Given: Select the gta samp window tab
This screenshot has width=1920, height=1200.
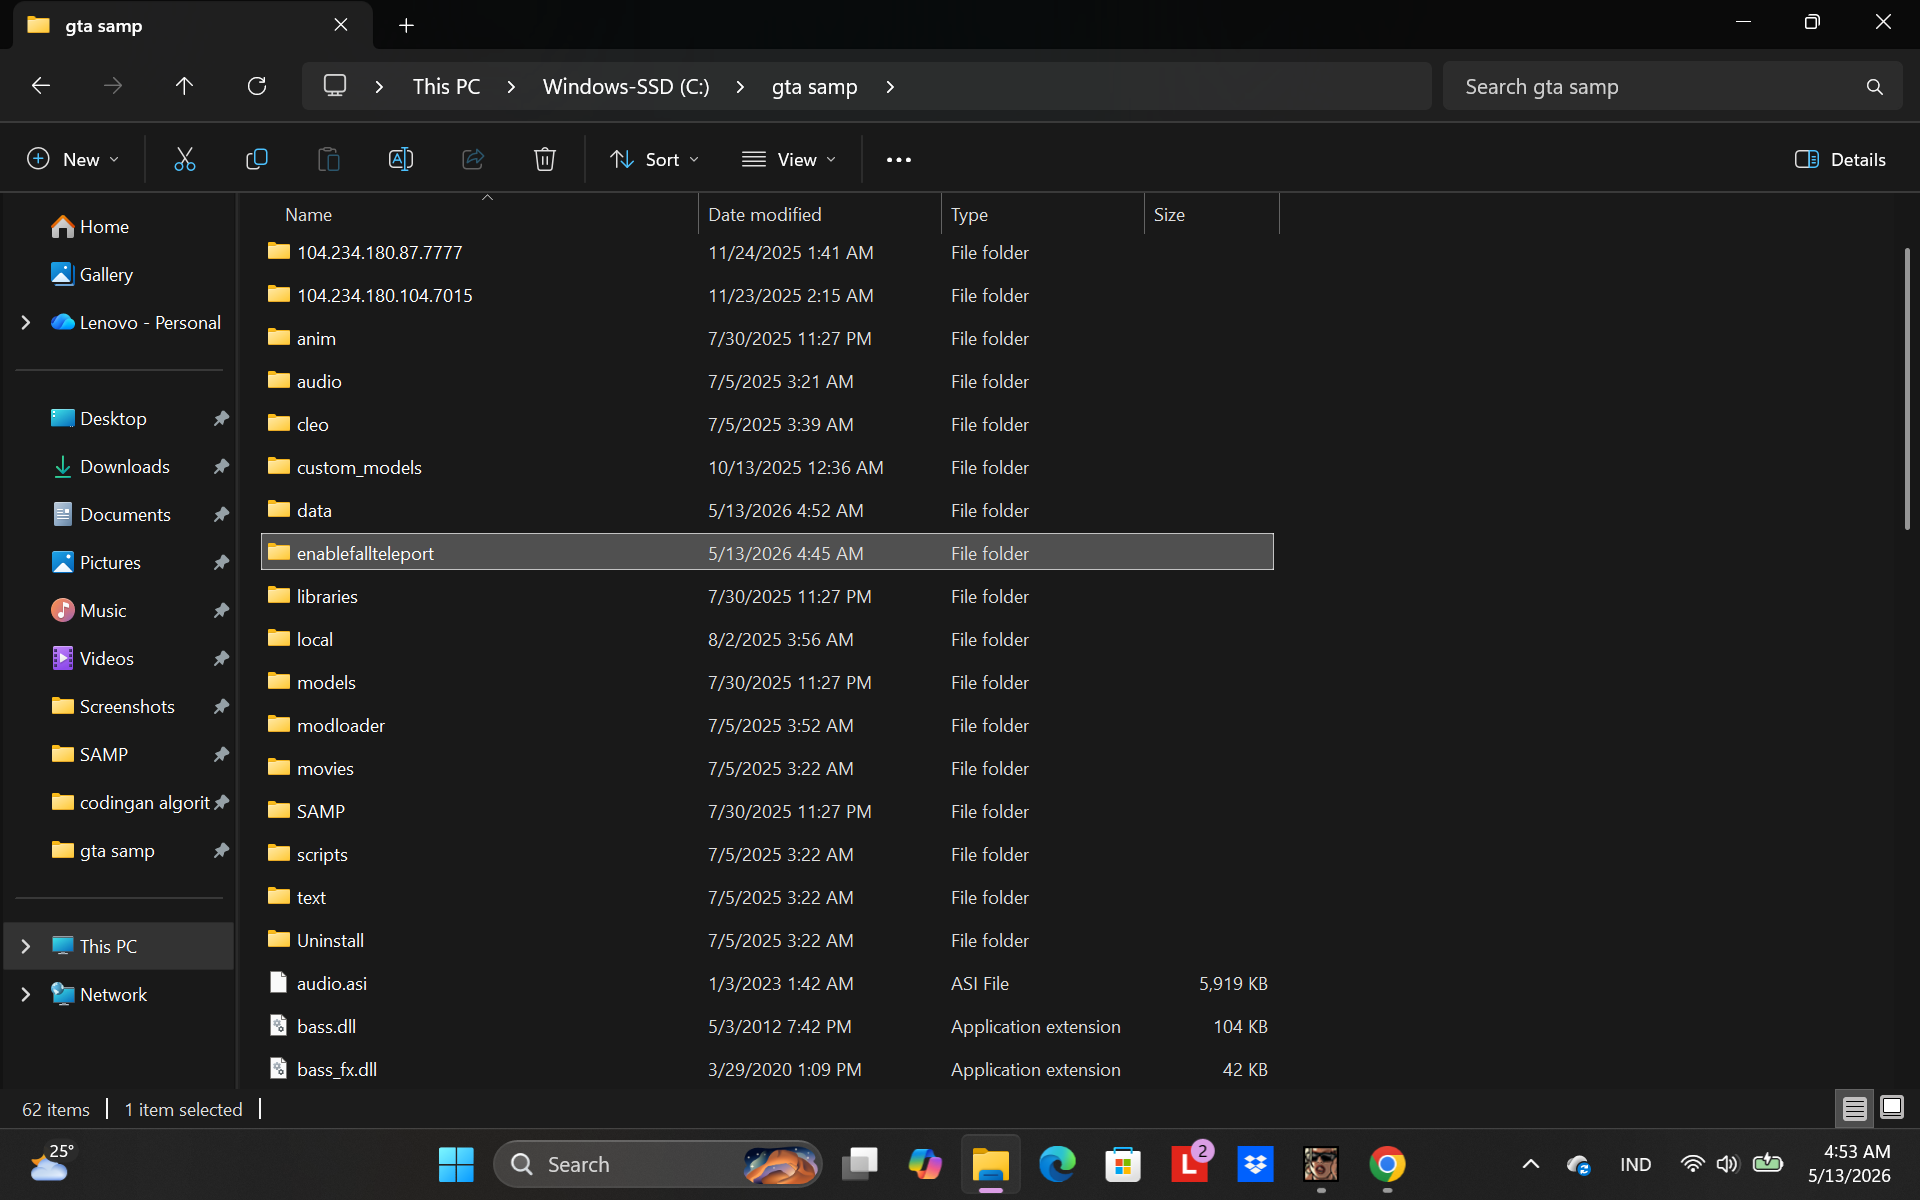Looking at the screenshot, I should [193, 25].
